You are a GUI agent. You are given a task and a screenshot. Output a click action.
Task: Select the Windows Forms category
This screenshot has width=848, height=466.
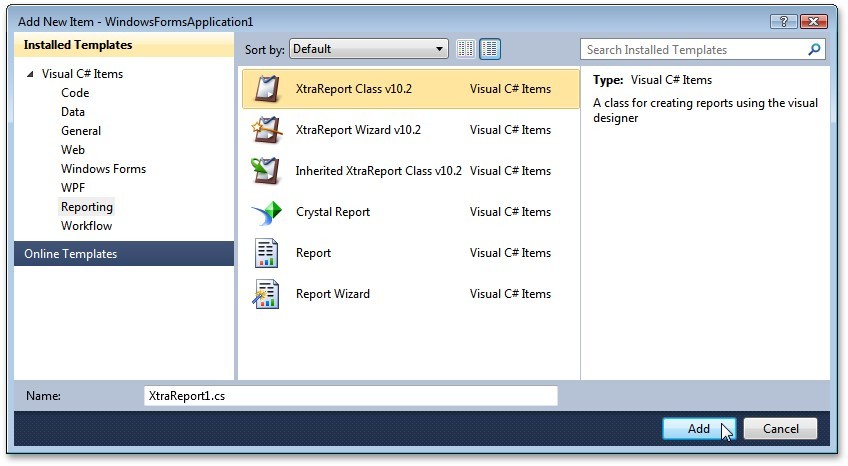point(103,169)
